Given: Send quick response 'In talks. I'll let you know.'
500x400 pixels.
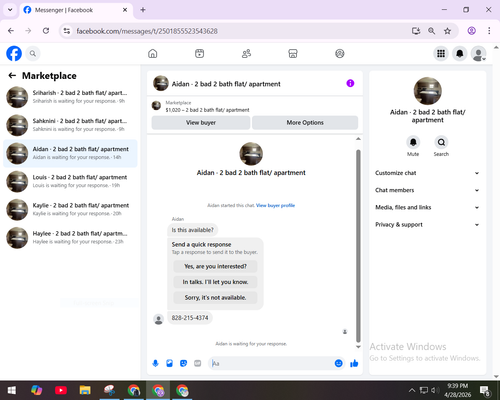Looking at the screenshot, I should tap(215, 282).
